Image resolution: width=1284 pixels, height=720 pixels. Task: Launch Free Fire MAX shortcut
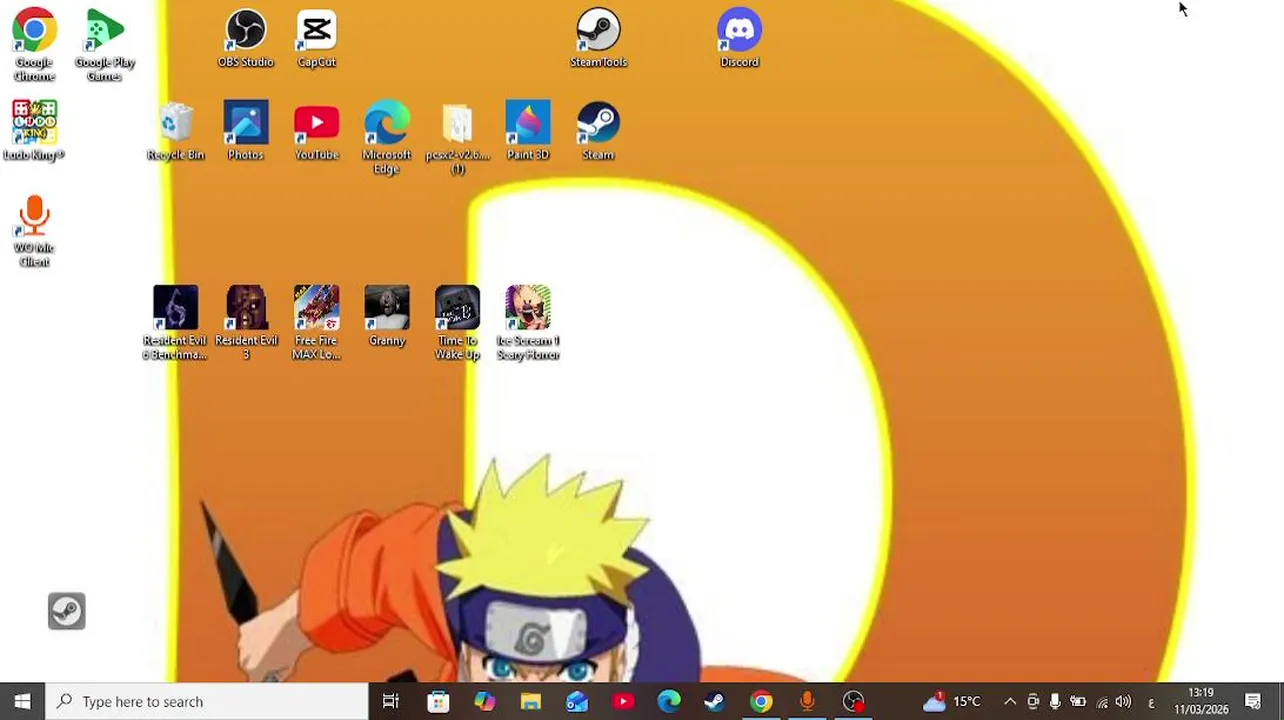[316, 323]
